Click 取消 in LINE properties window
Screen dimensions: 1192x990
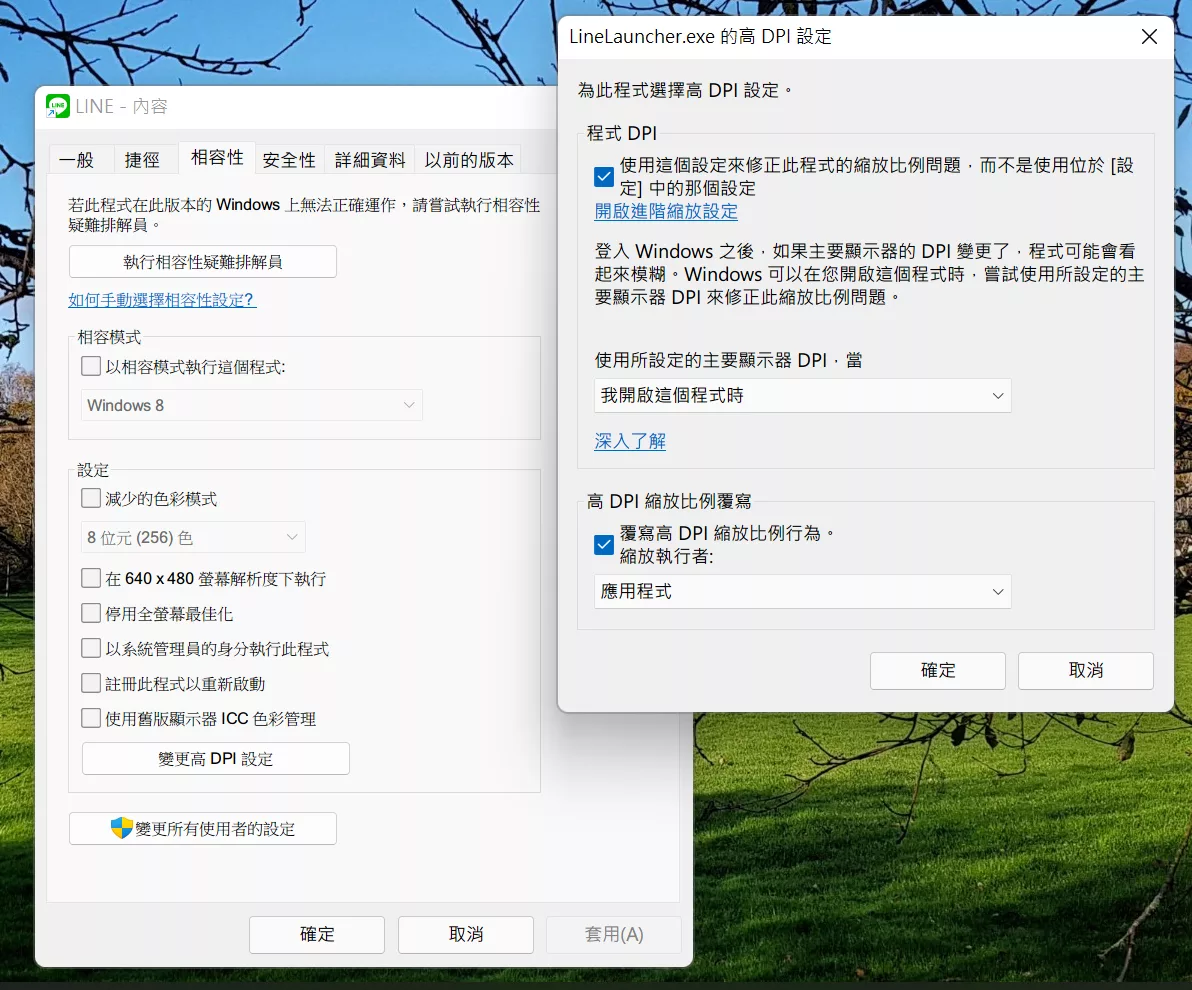pos(466,934)
